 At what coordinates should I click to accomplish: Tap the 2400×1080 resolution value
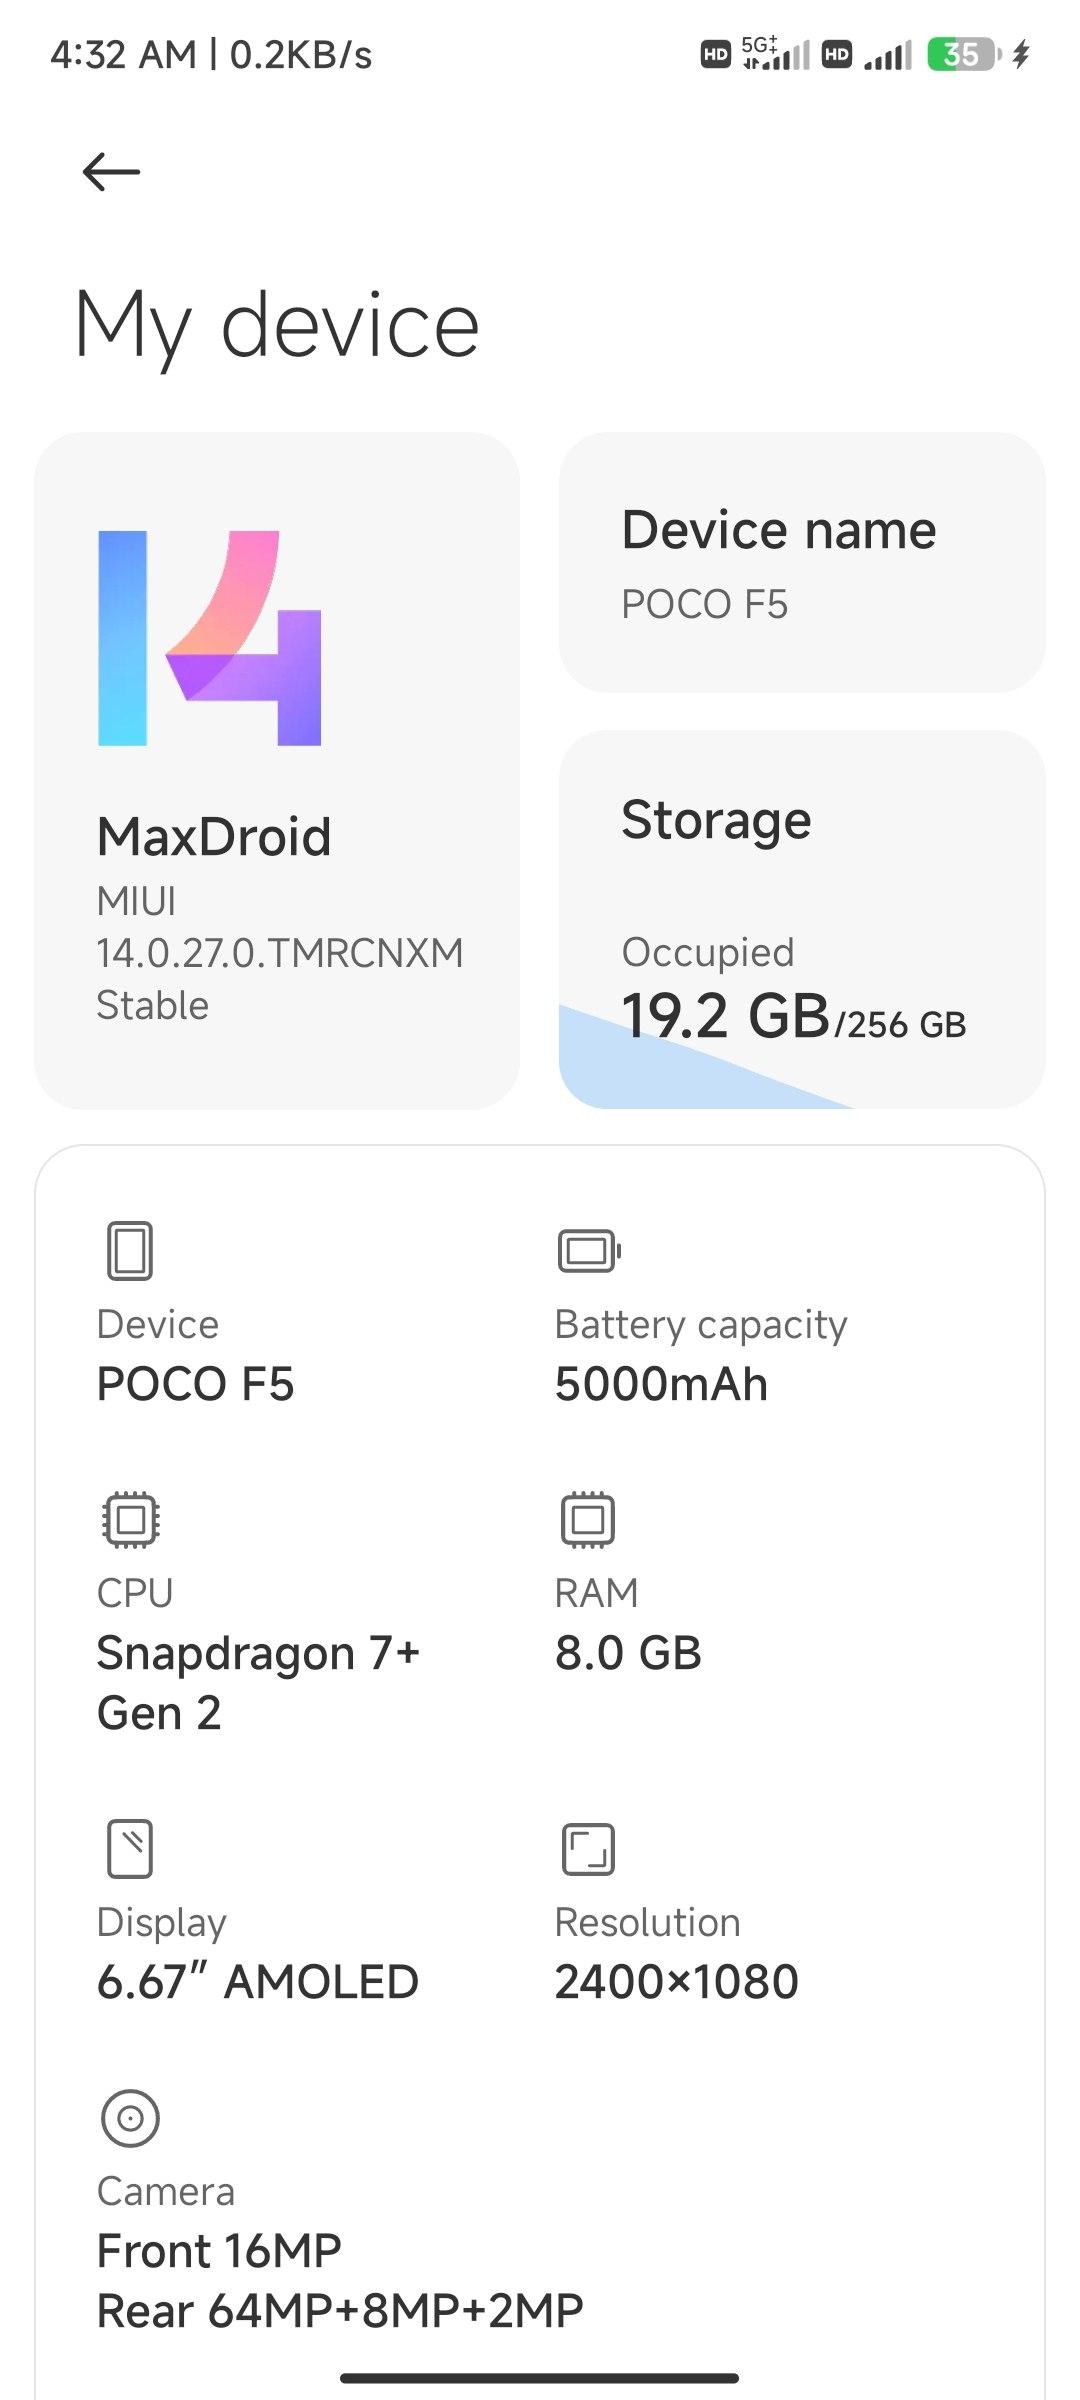pos(676,1982)
